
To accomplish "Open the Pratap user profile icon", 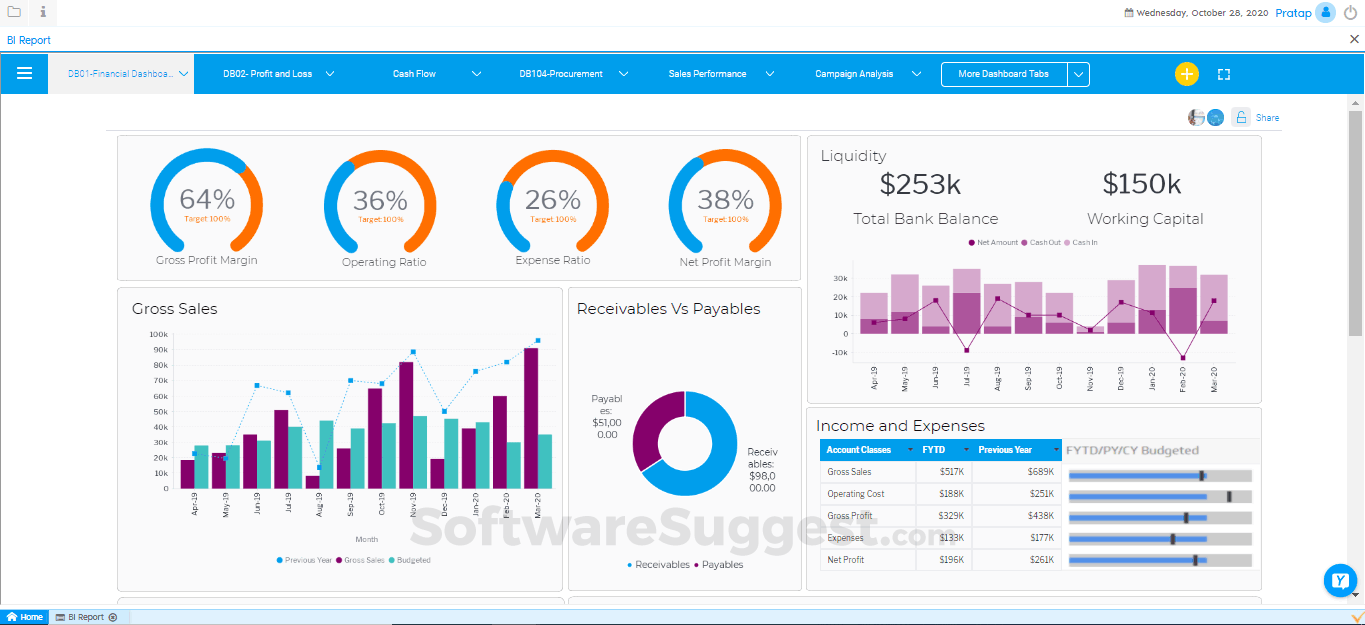I will [x=1326, y=13].
